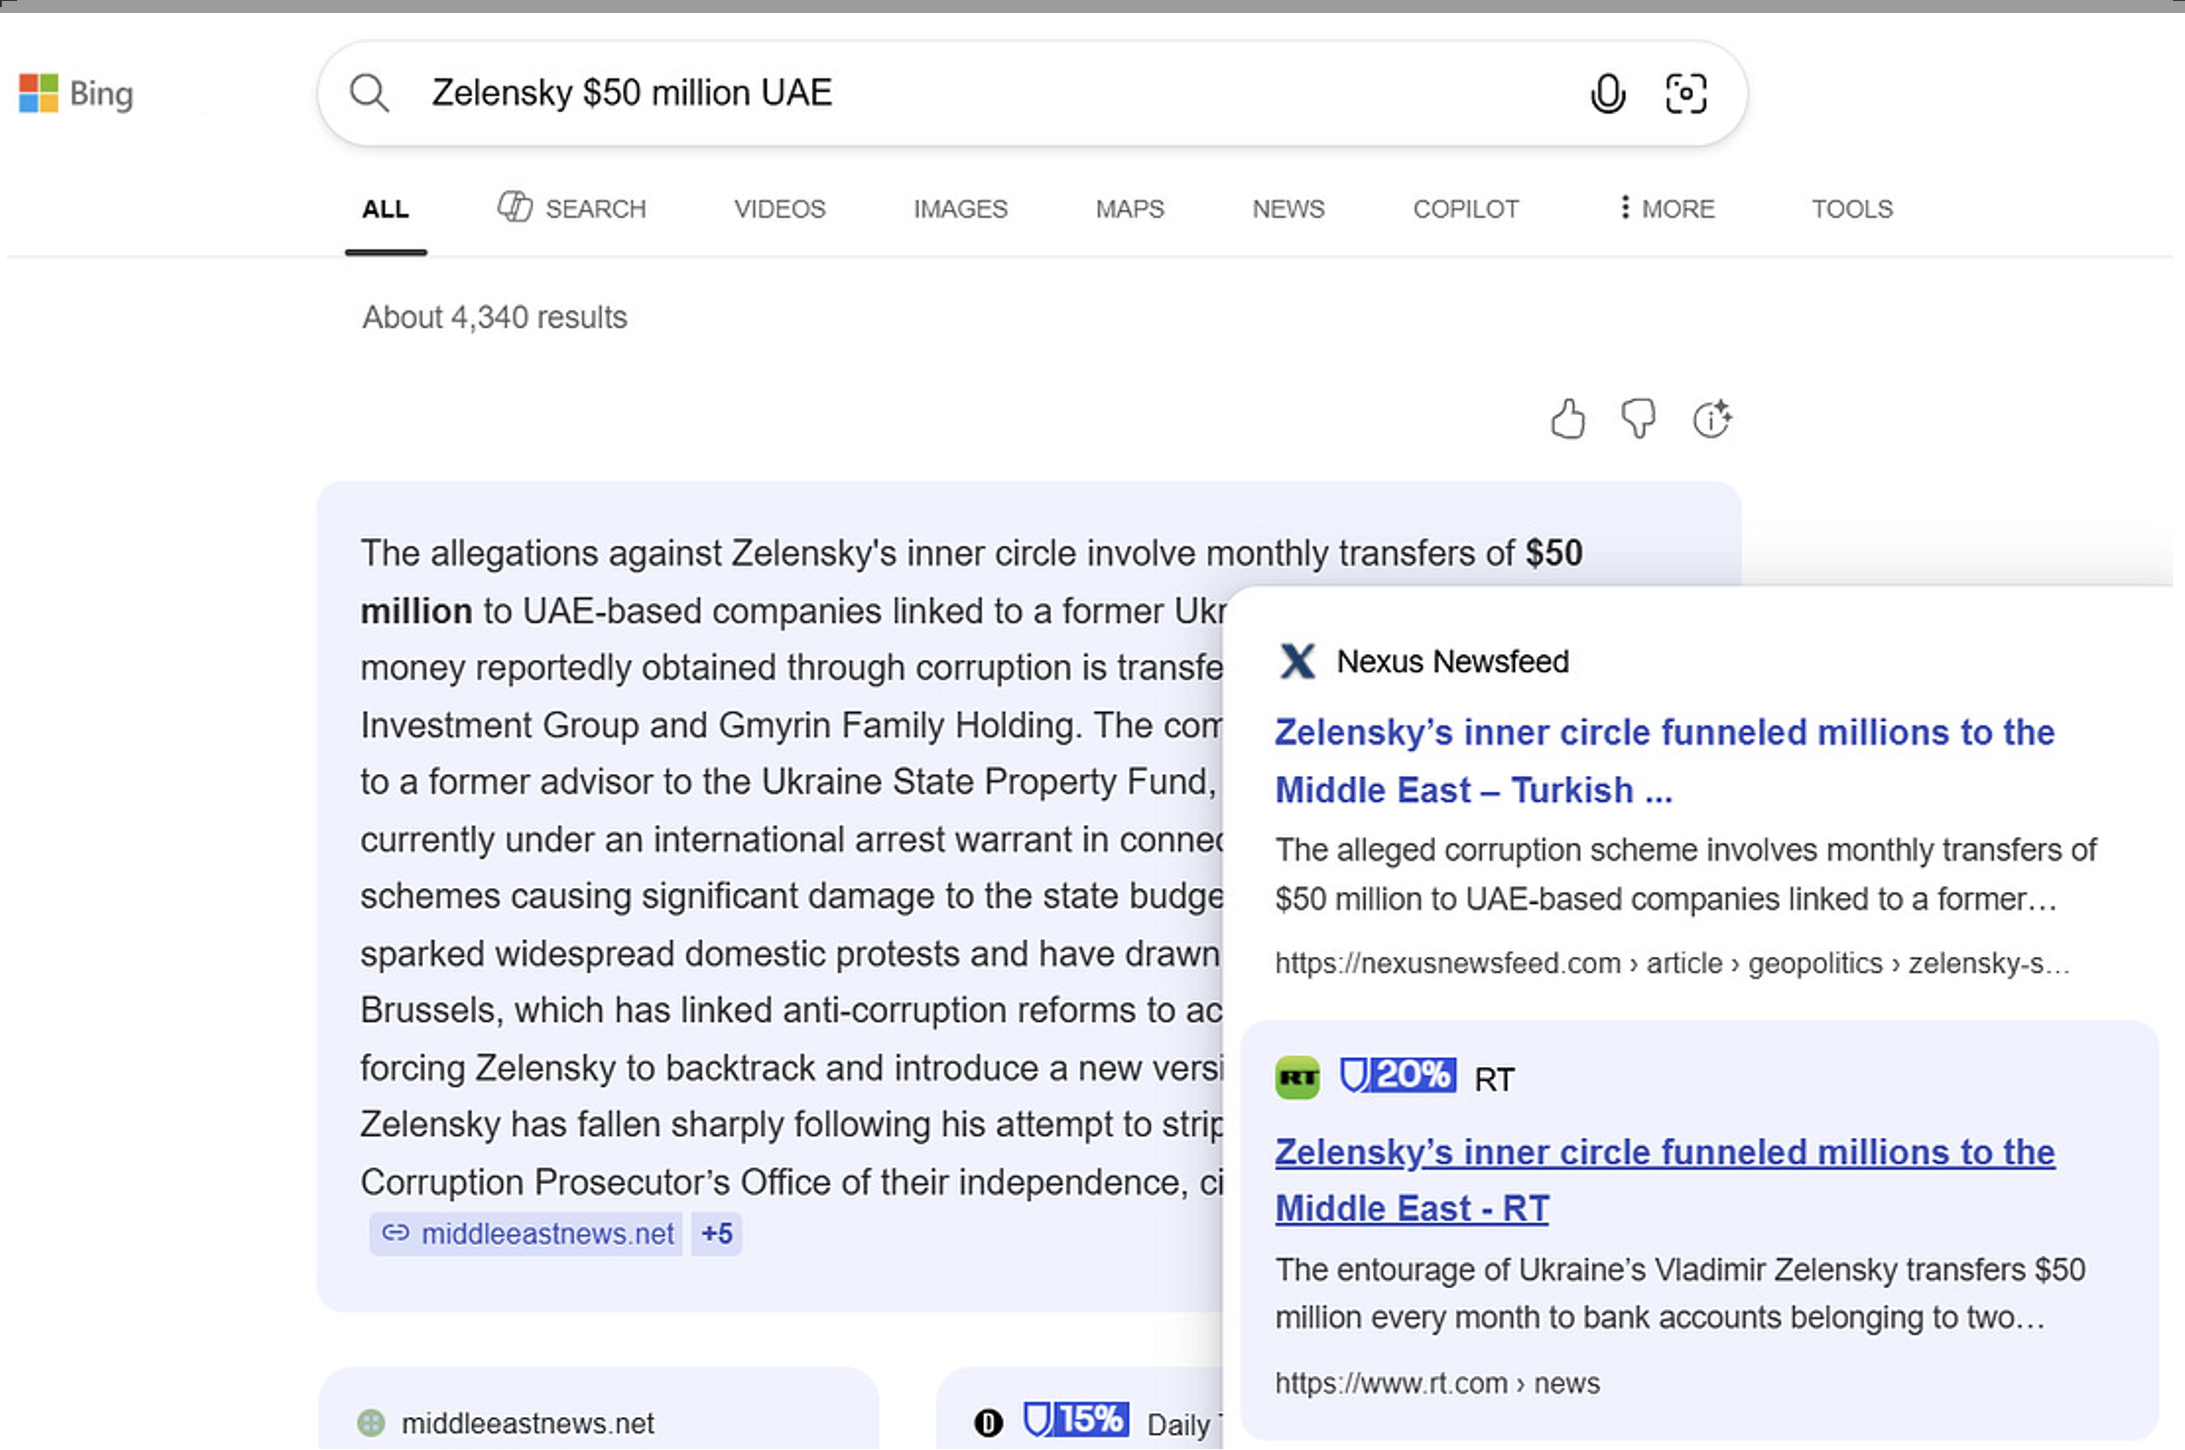Open the TOOLS filter options
The width and height of the screenshot is (2185, 1450).
point(1852,209)
